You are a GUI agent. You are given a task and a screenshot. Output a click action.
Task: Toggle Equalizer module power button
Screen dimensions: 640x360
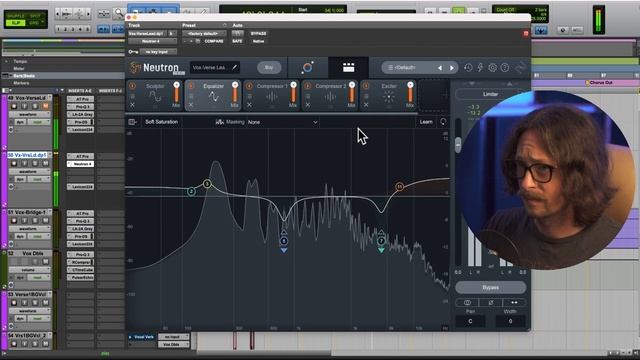[x=191, y=86]
